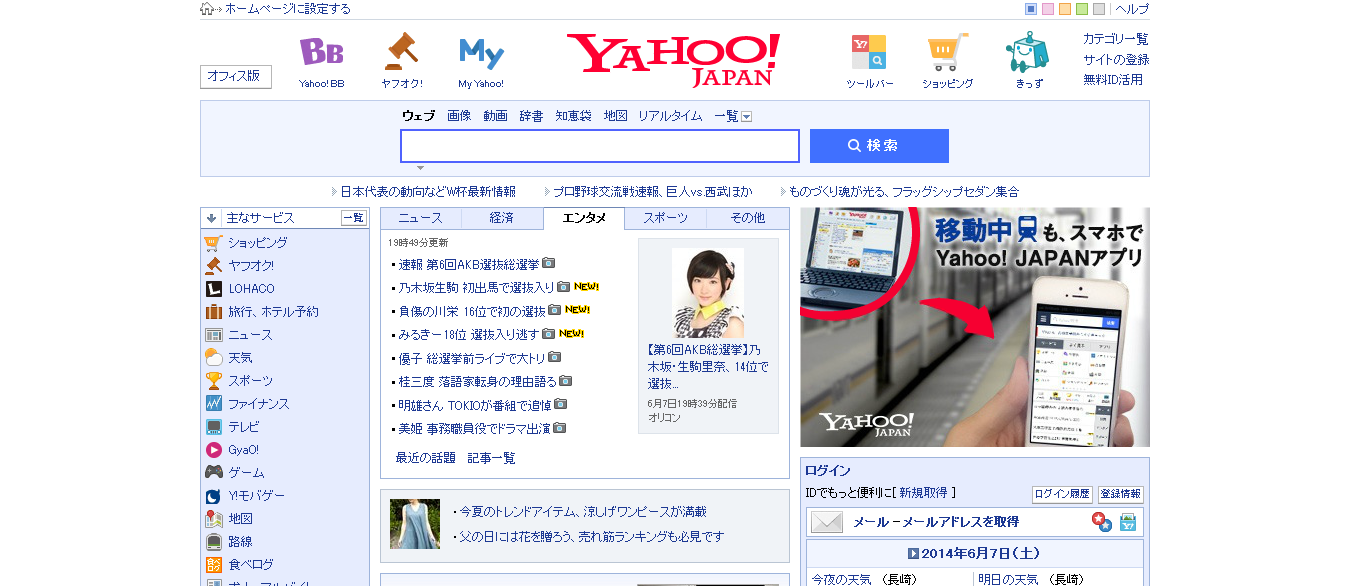Open the ツールバー icon
Image resolution: width=1349 pixels, height=586 pixels.
point(869,52)
